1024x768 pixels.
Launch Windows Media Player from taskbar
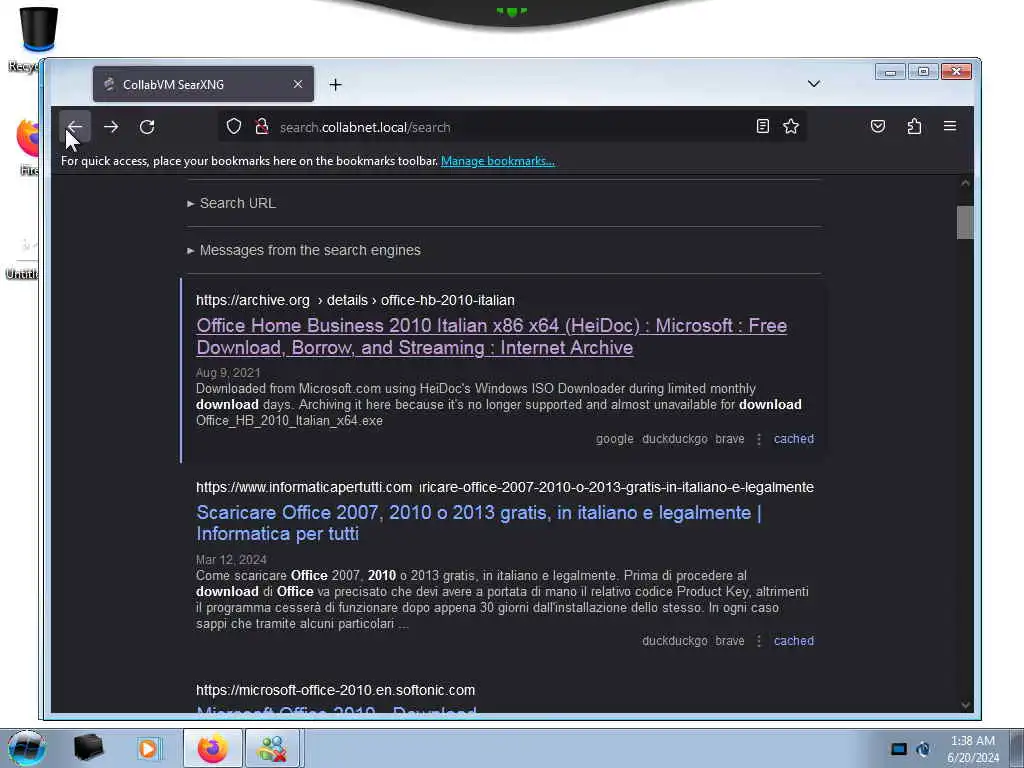pos(148,748)
